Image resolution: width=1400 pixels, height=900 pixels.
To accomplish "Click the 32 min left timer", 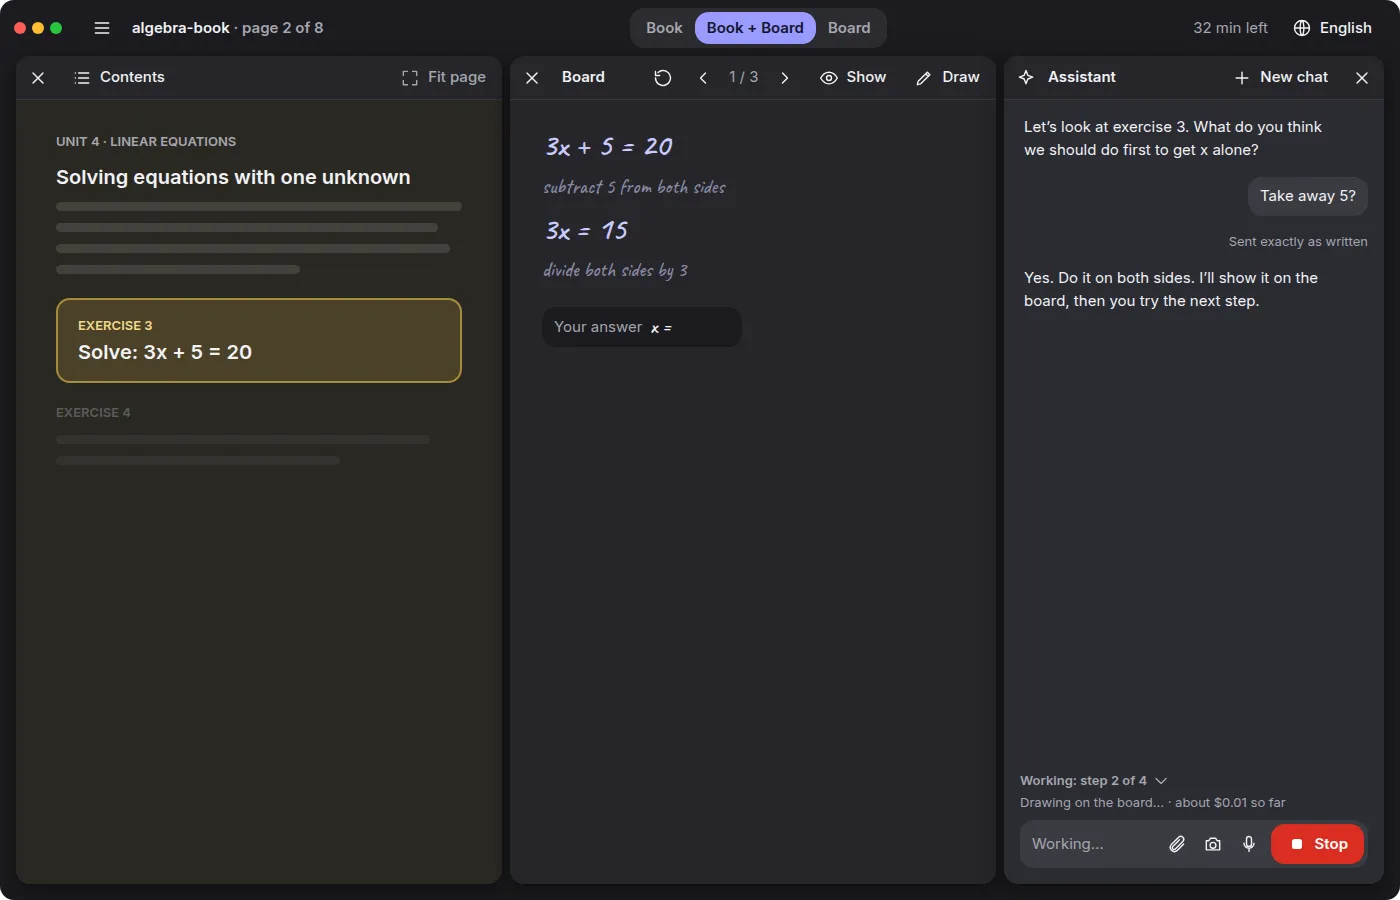I will 1230,28.
